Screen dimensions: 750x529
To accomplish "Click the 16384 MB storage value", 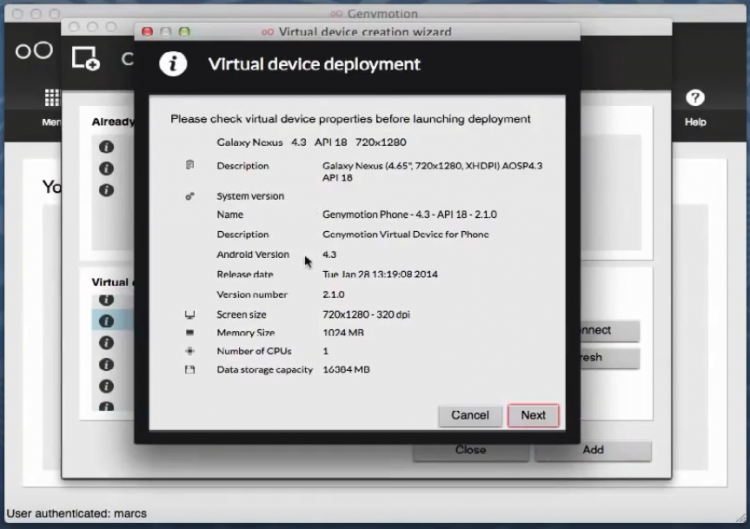I will tap(346, 369).
